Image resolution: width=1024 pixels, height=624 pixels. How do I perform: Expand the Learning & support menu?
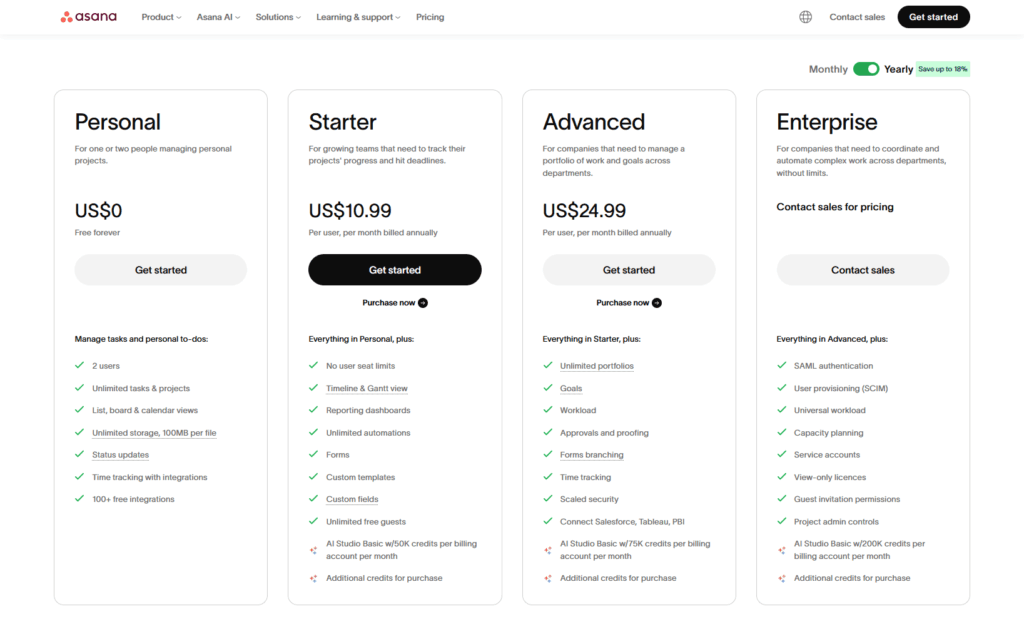click(358, 17)
